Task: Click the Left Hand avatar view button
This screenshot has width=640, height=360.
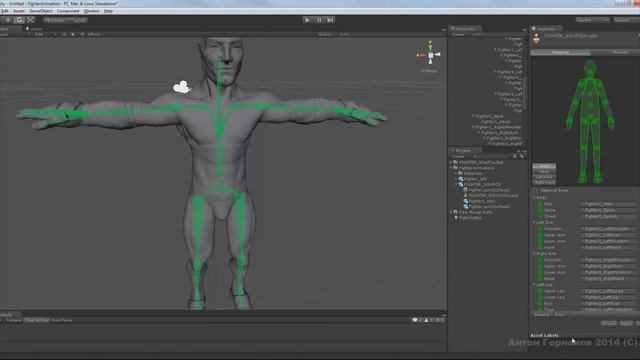Action: pos(544,177)
